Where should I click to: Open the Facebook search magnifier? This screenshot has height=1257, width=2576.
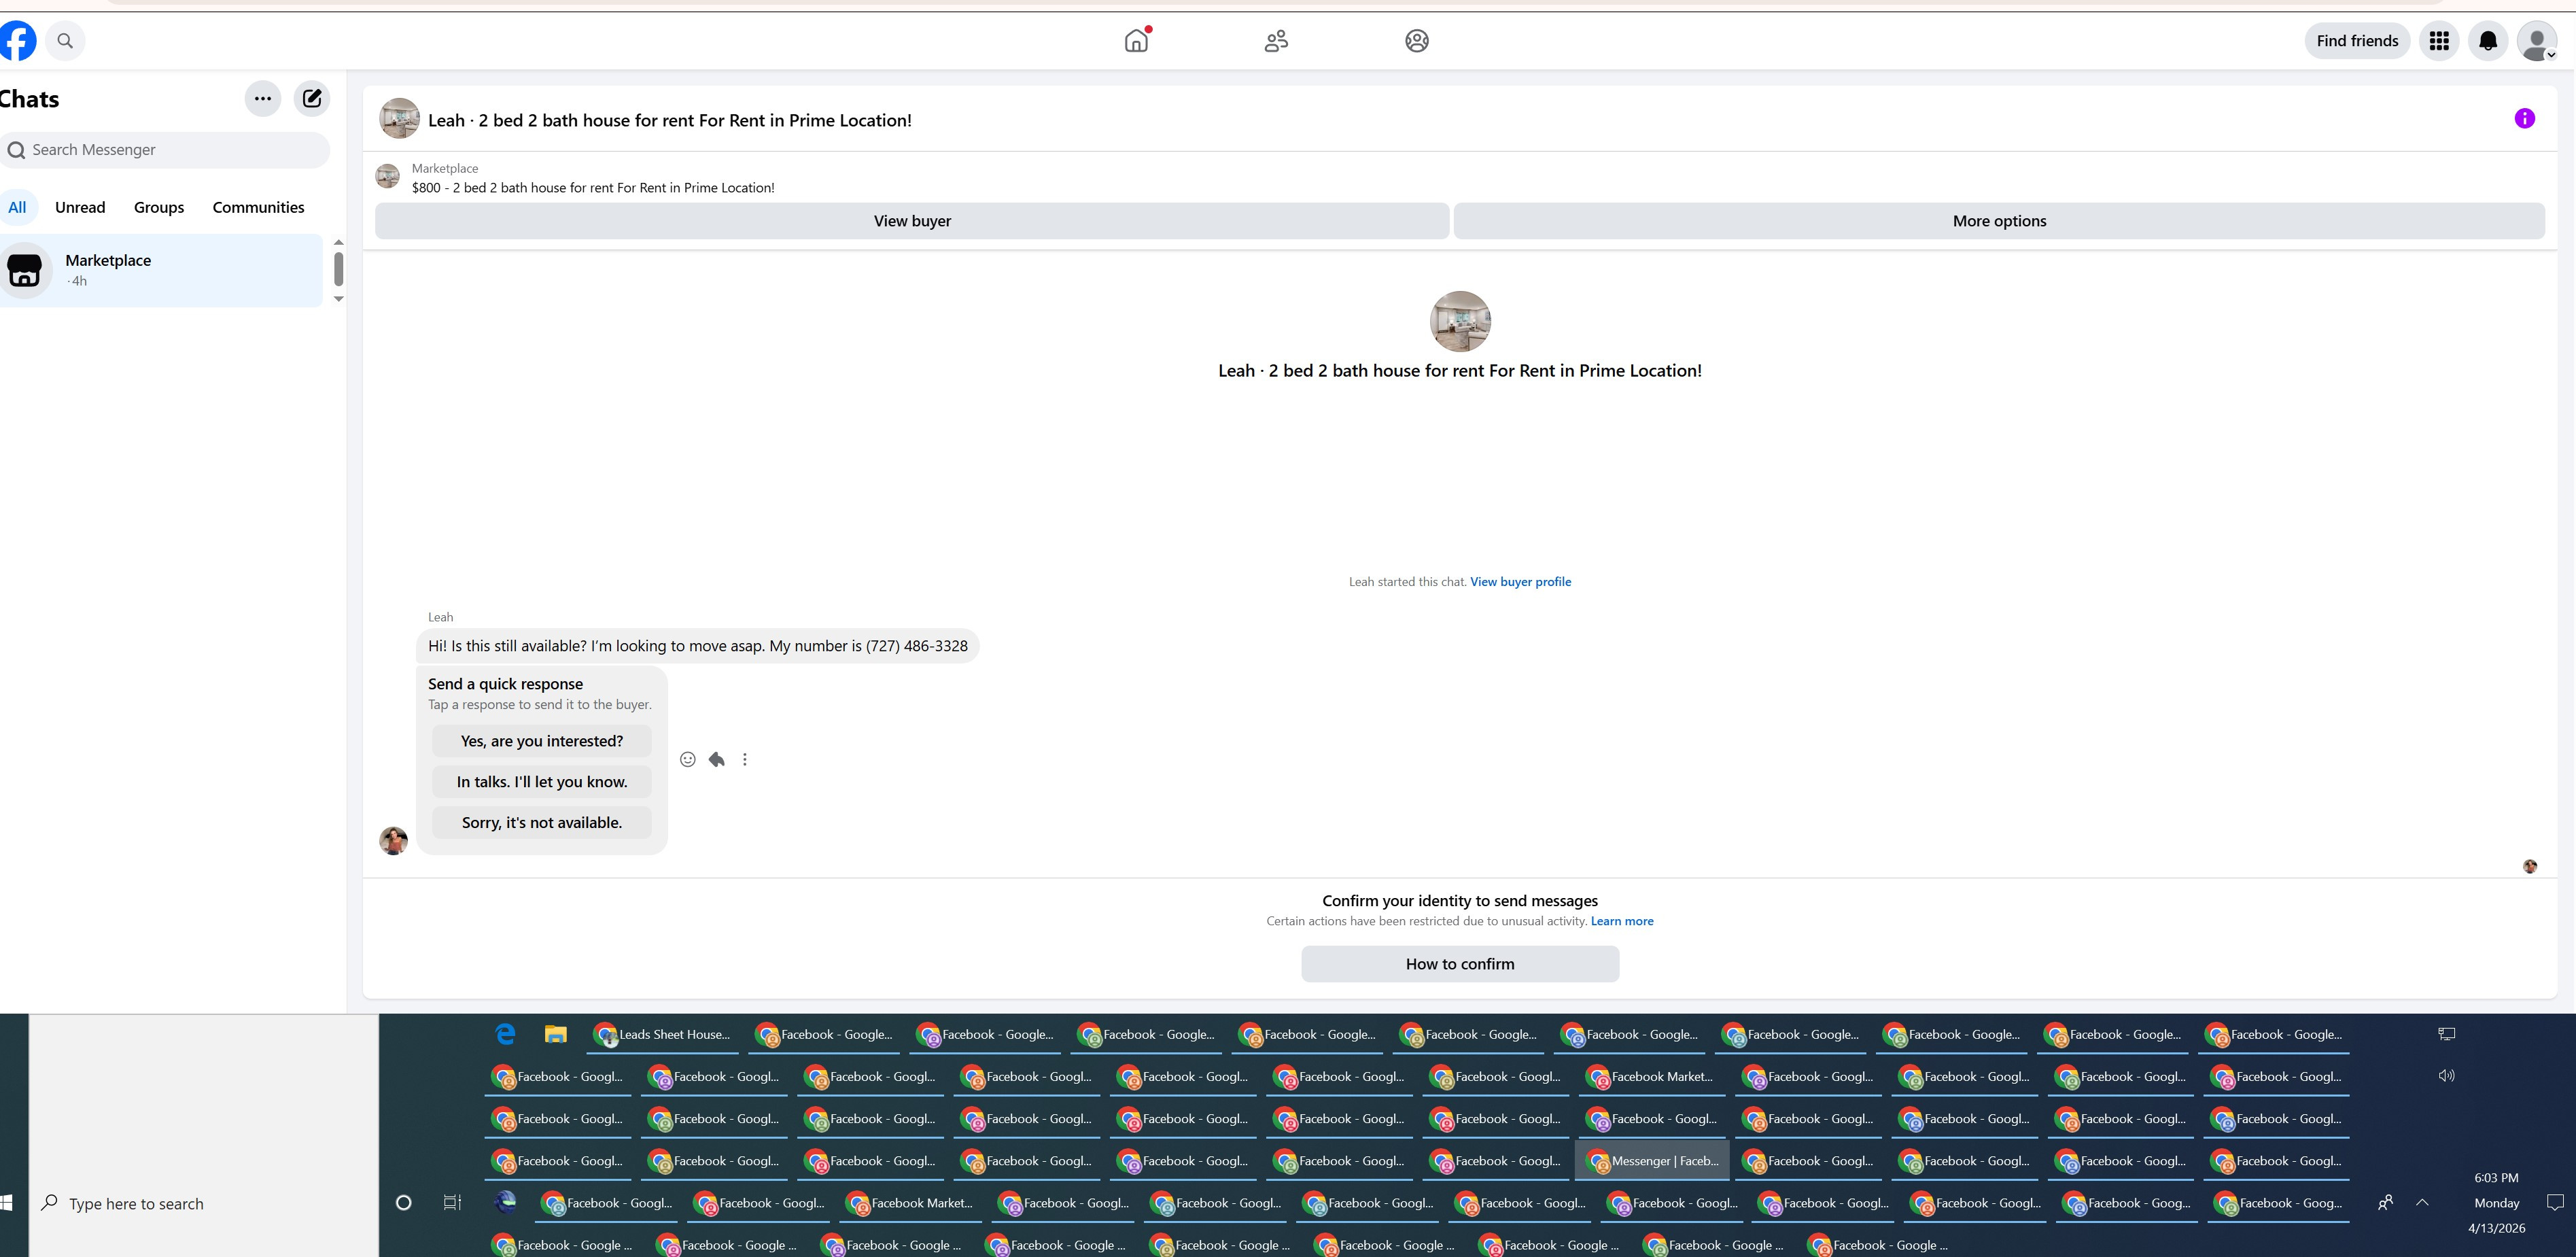coord(65,41)
